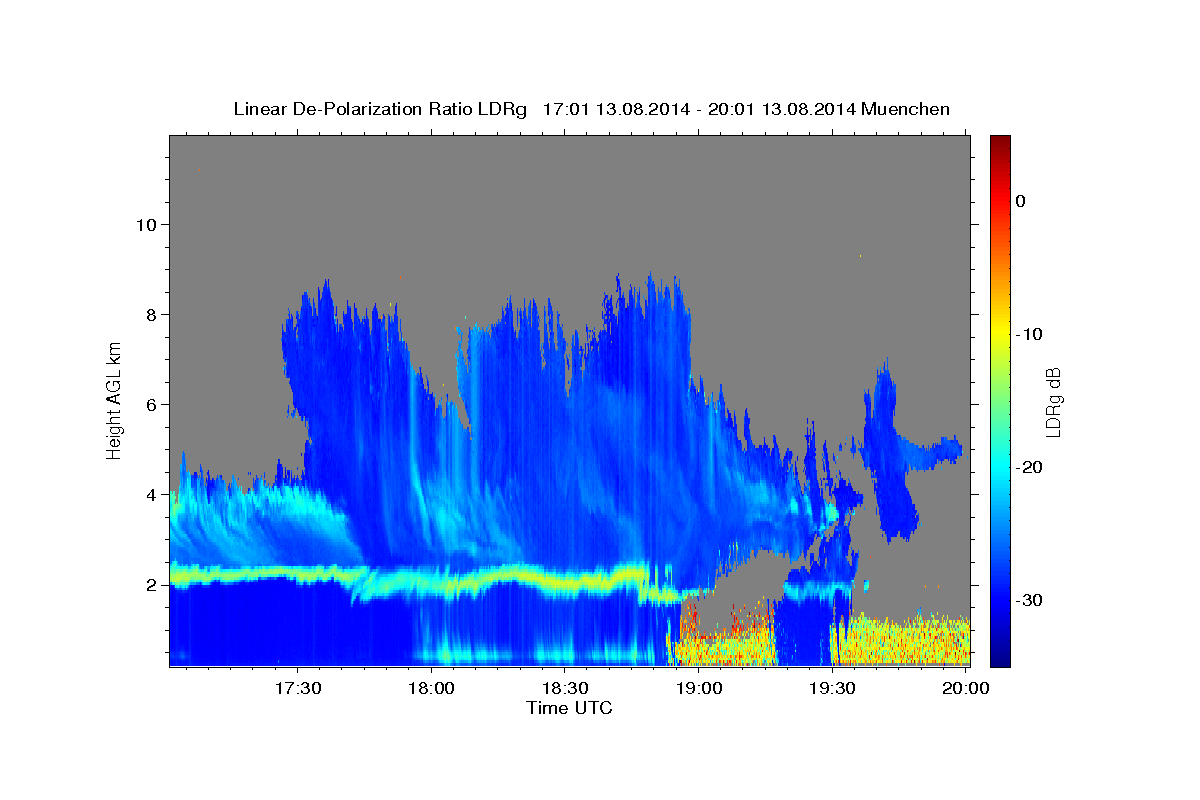Viewport: 1200px width, 800px height.
Task: Click the height axis label '10'
Action: [146, 224]
